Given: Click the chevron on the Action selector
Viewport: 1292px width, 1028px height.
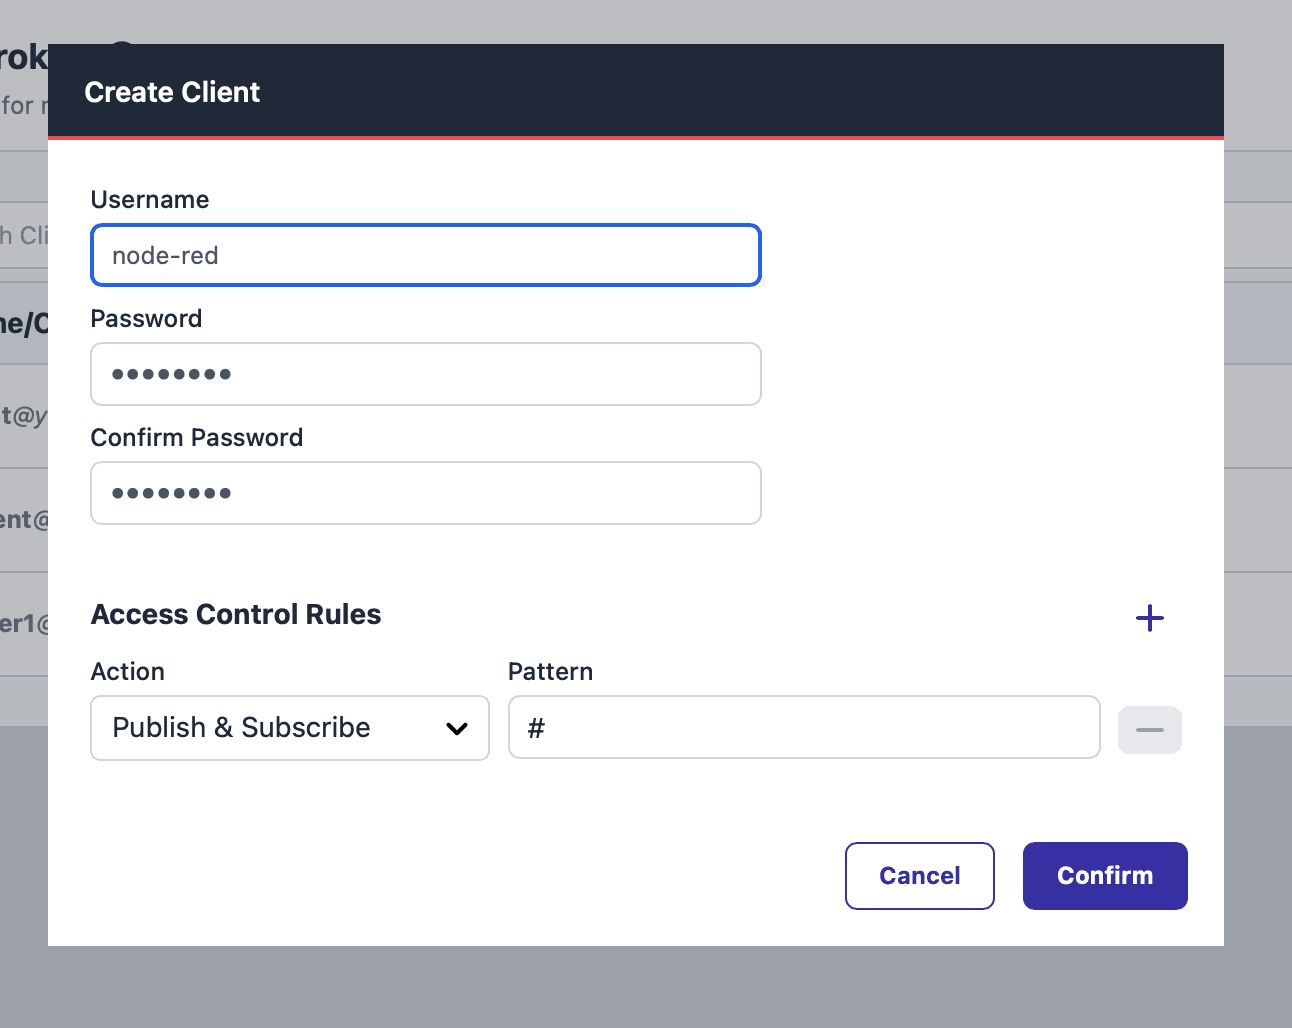Looking at the screenshot, I should pos(457,728).
